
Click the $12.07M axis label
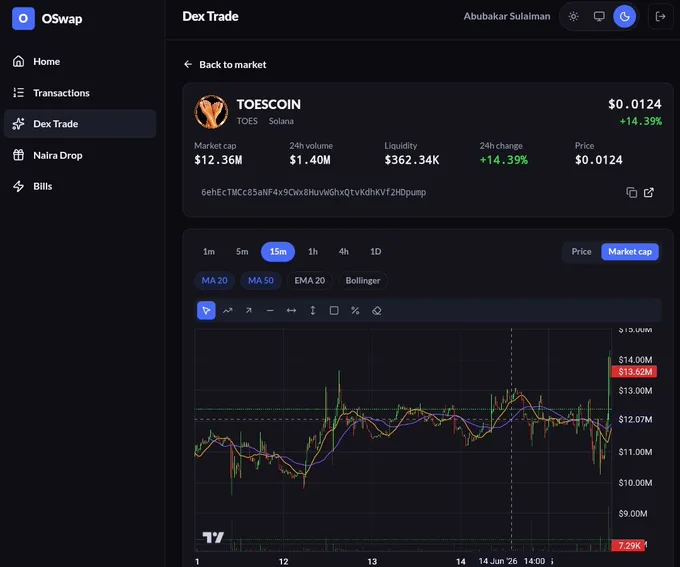(635, 420)
